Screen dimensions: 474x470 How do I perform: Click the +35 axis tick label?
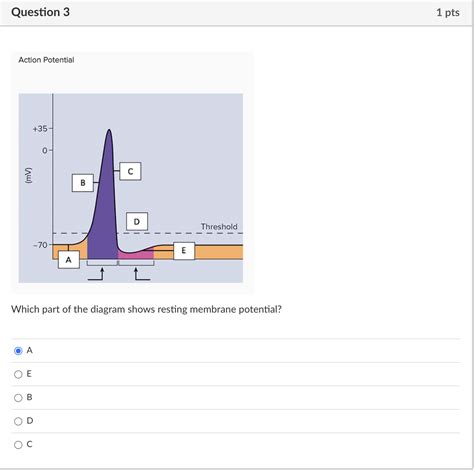[x=40, y=129]
